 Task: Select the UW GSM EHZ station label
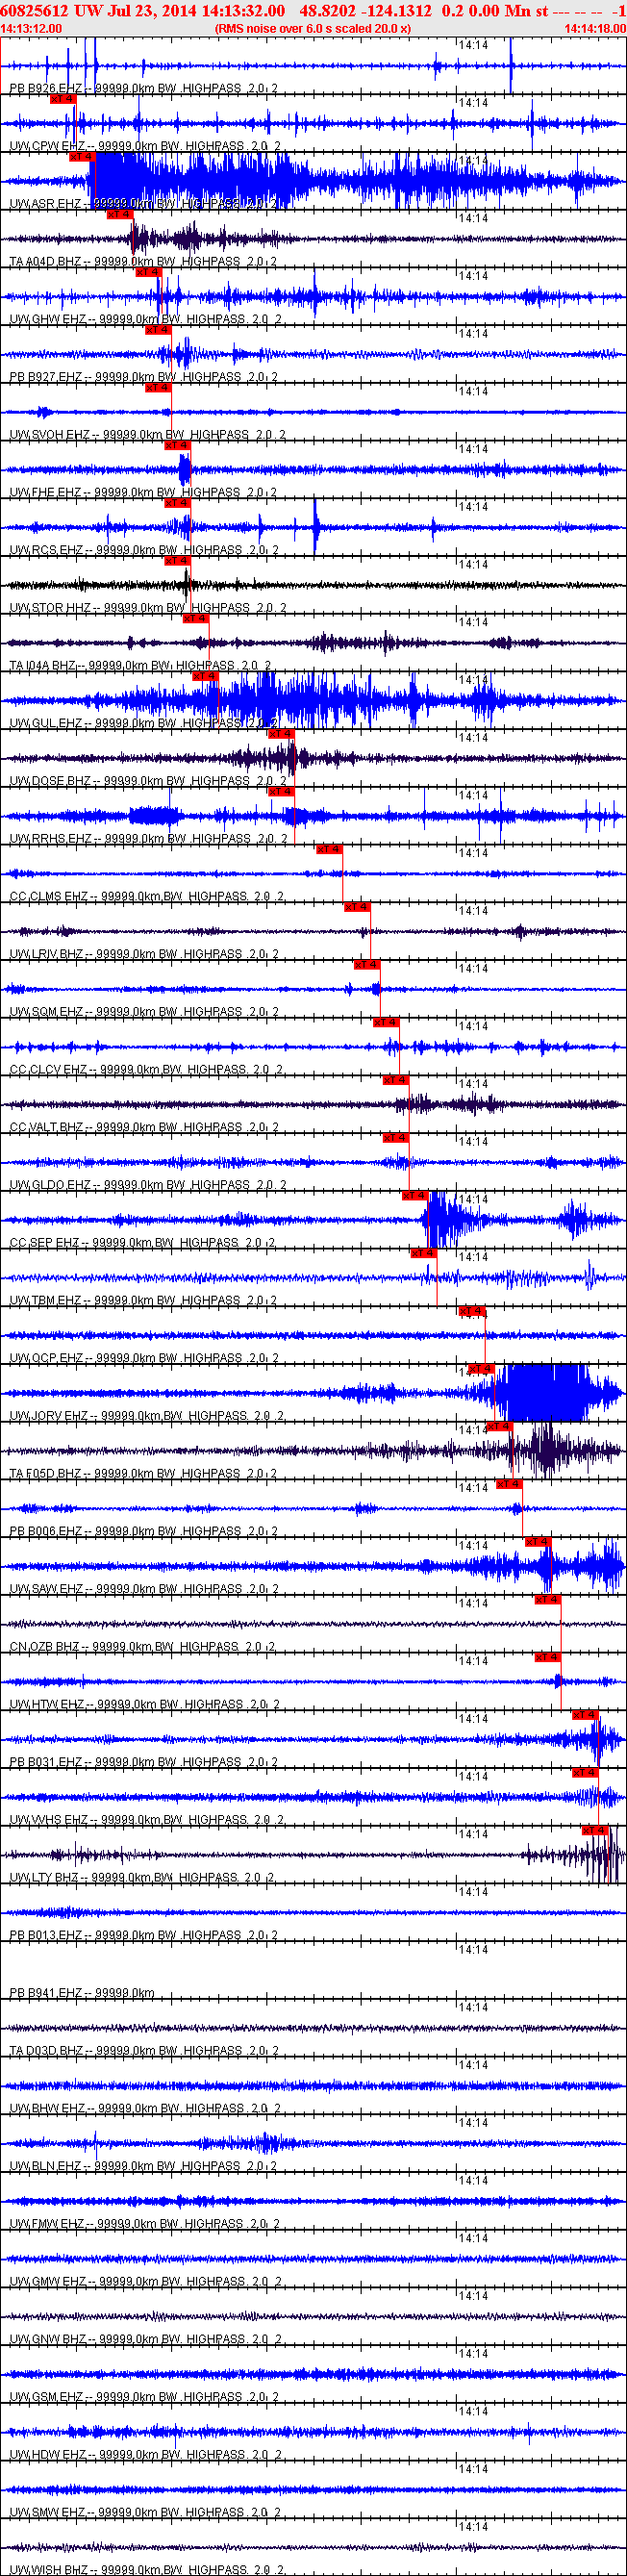tap(144, 2398)
